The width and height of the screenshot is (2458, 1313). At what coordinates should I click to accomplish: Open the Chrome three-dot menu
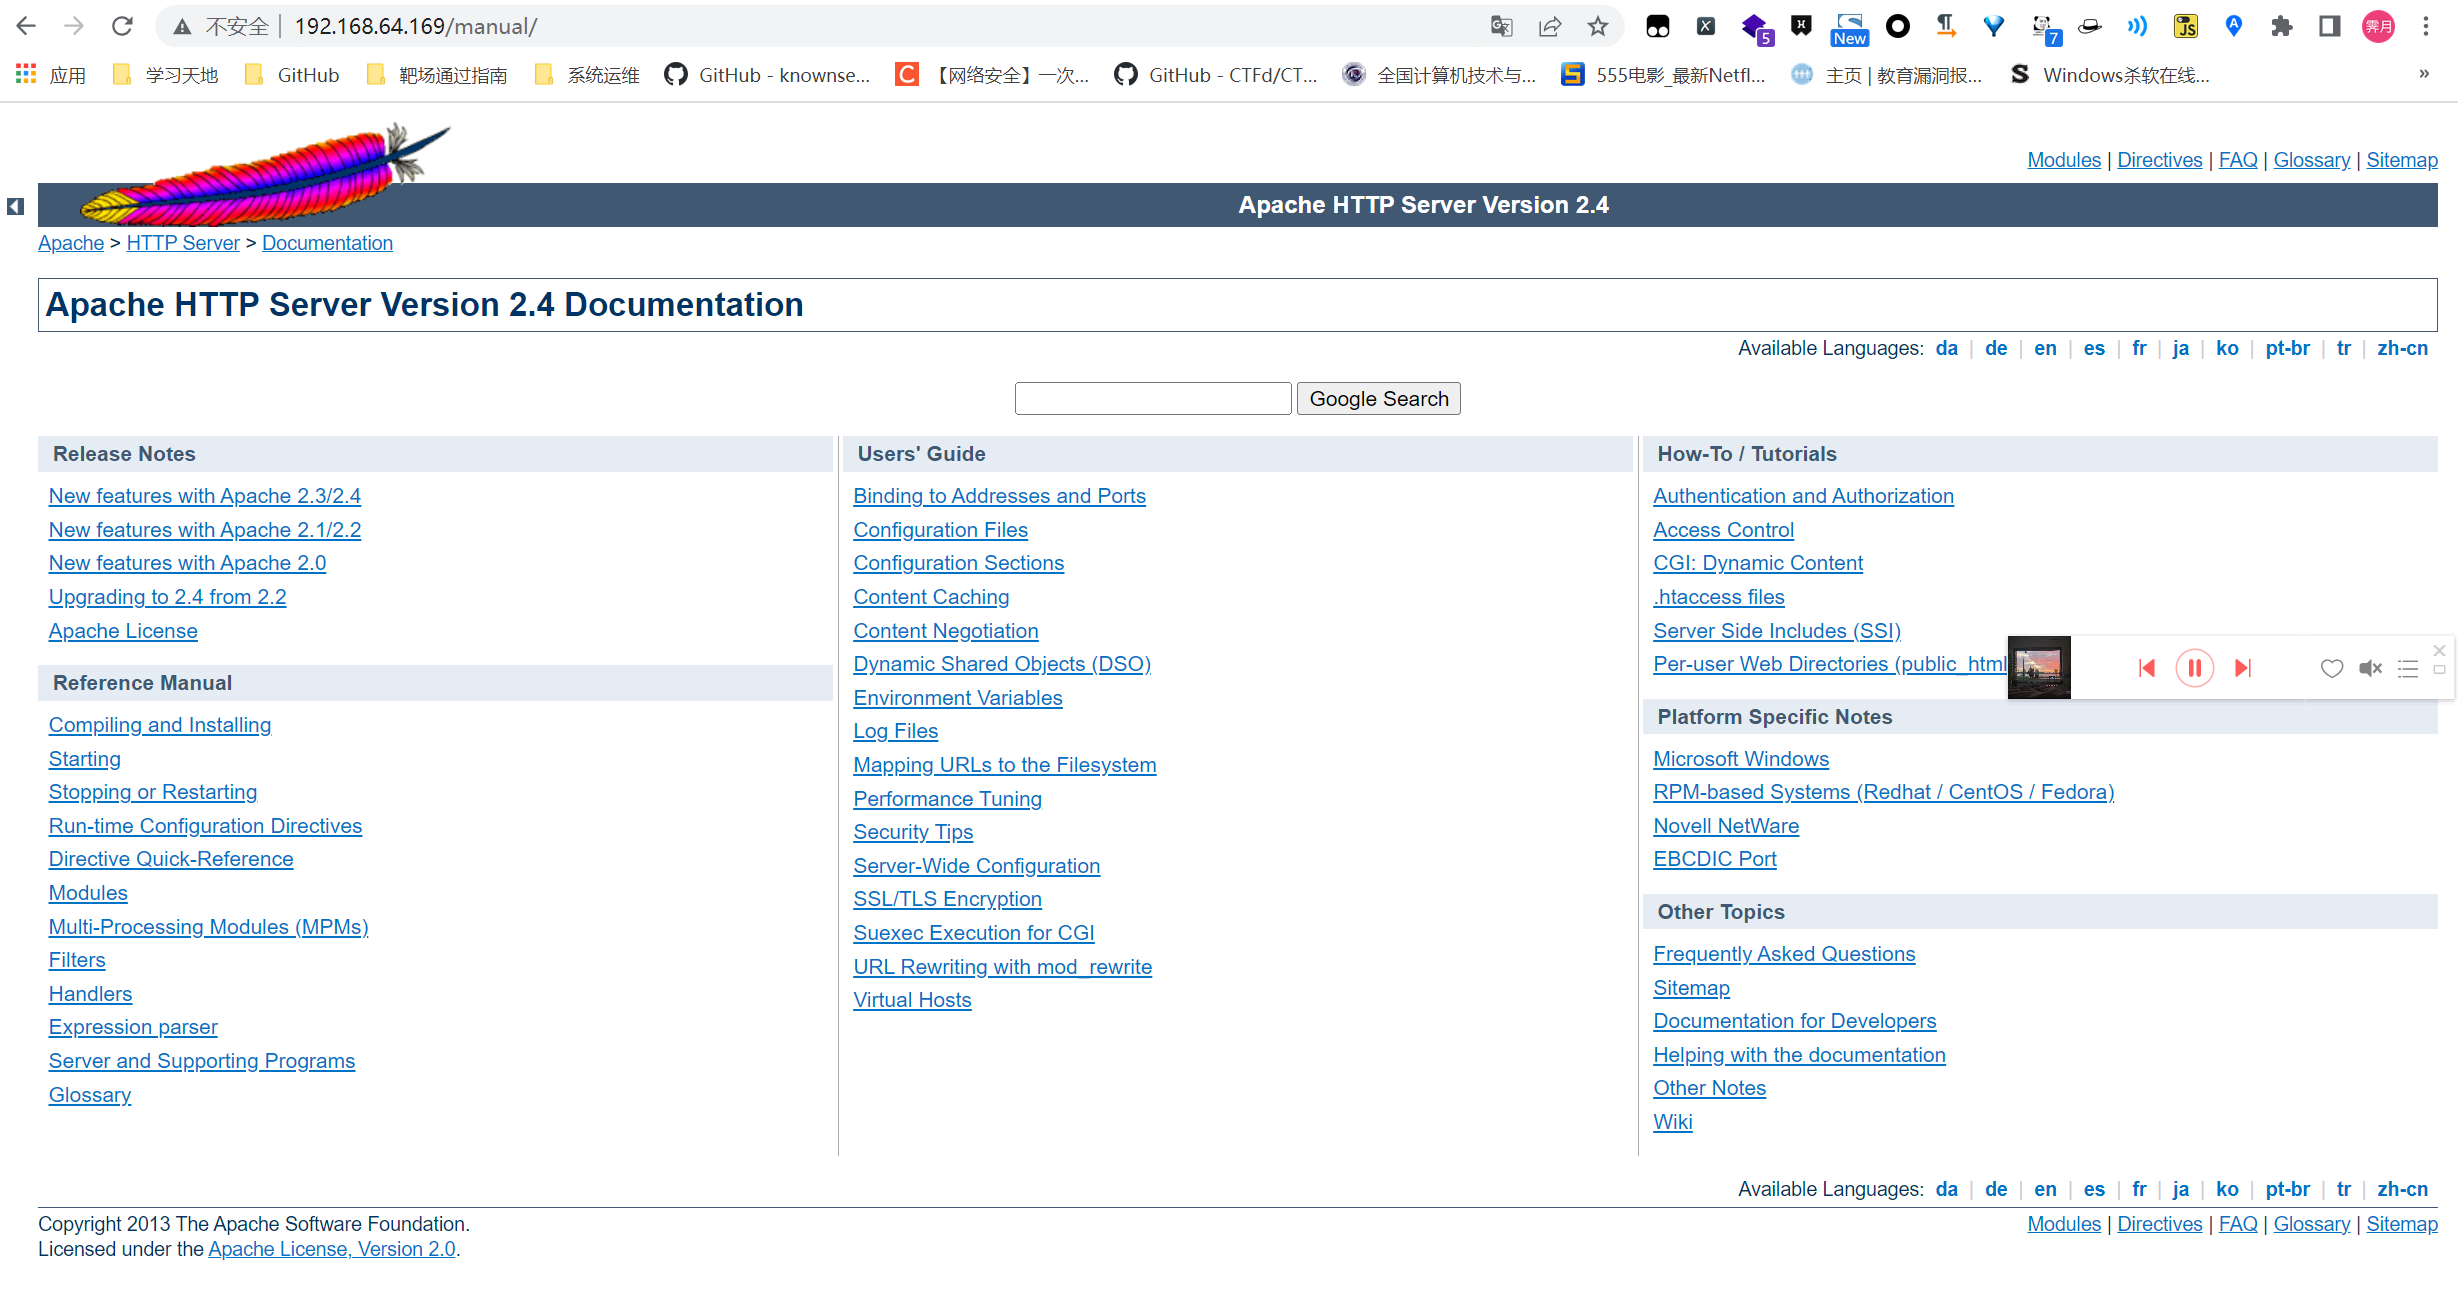click(2426, 27)
